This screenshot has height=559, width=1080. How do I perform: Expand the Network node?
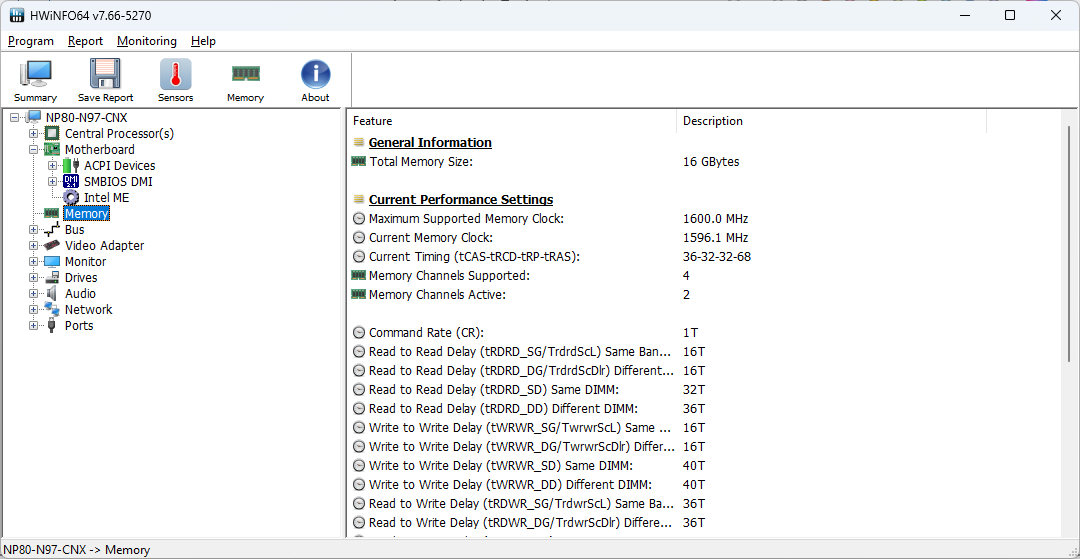coord(33,309)
